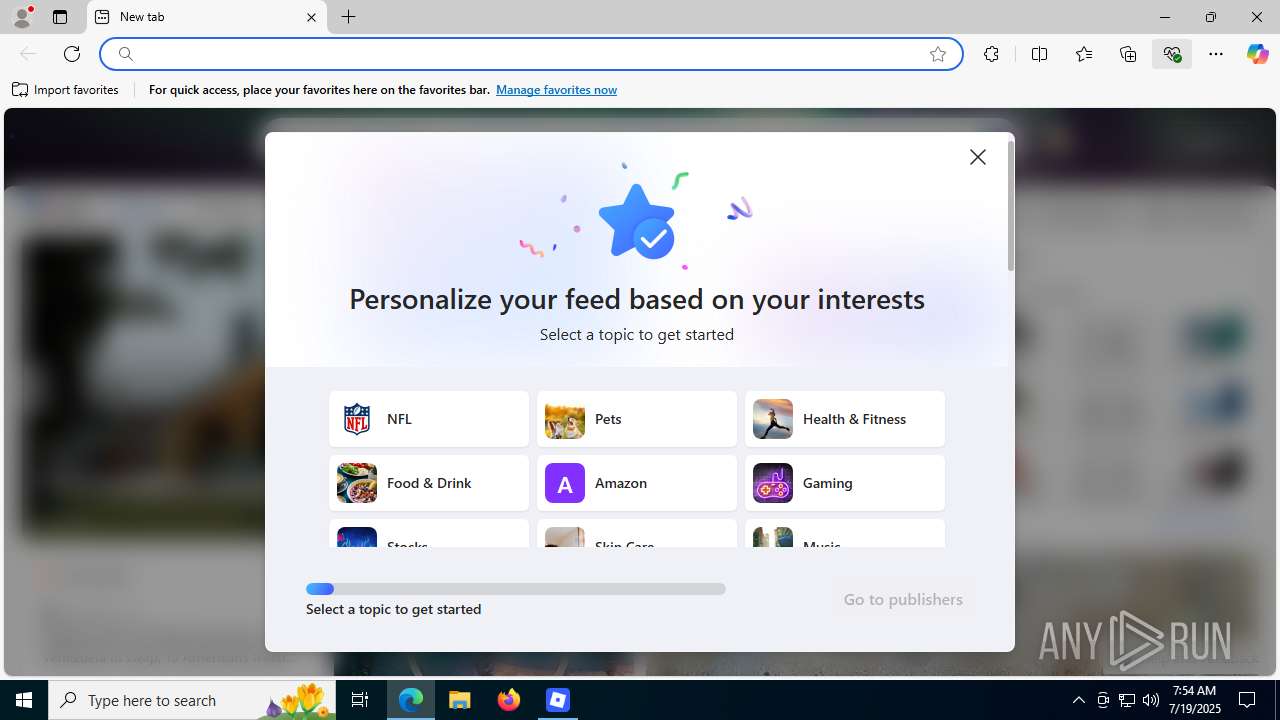
Task: Open the blue app icon on taskbar
Action: (x=558, y=700)
